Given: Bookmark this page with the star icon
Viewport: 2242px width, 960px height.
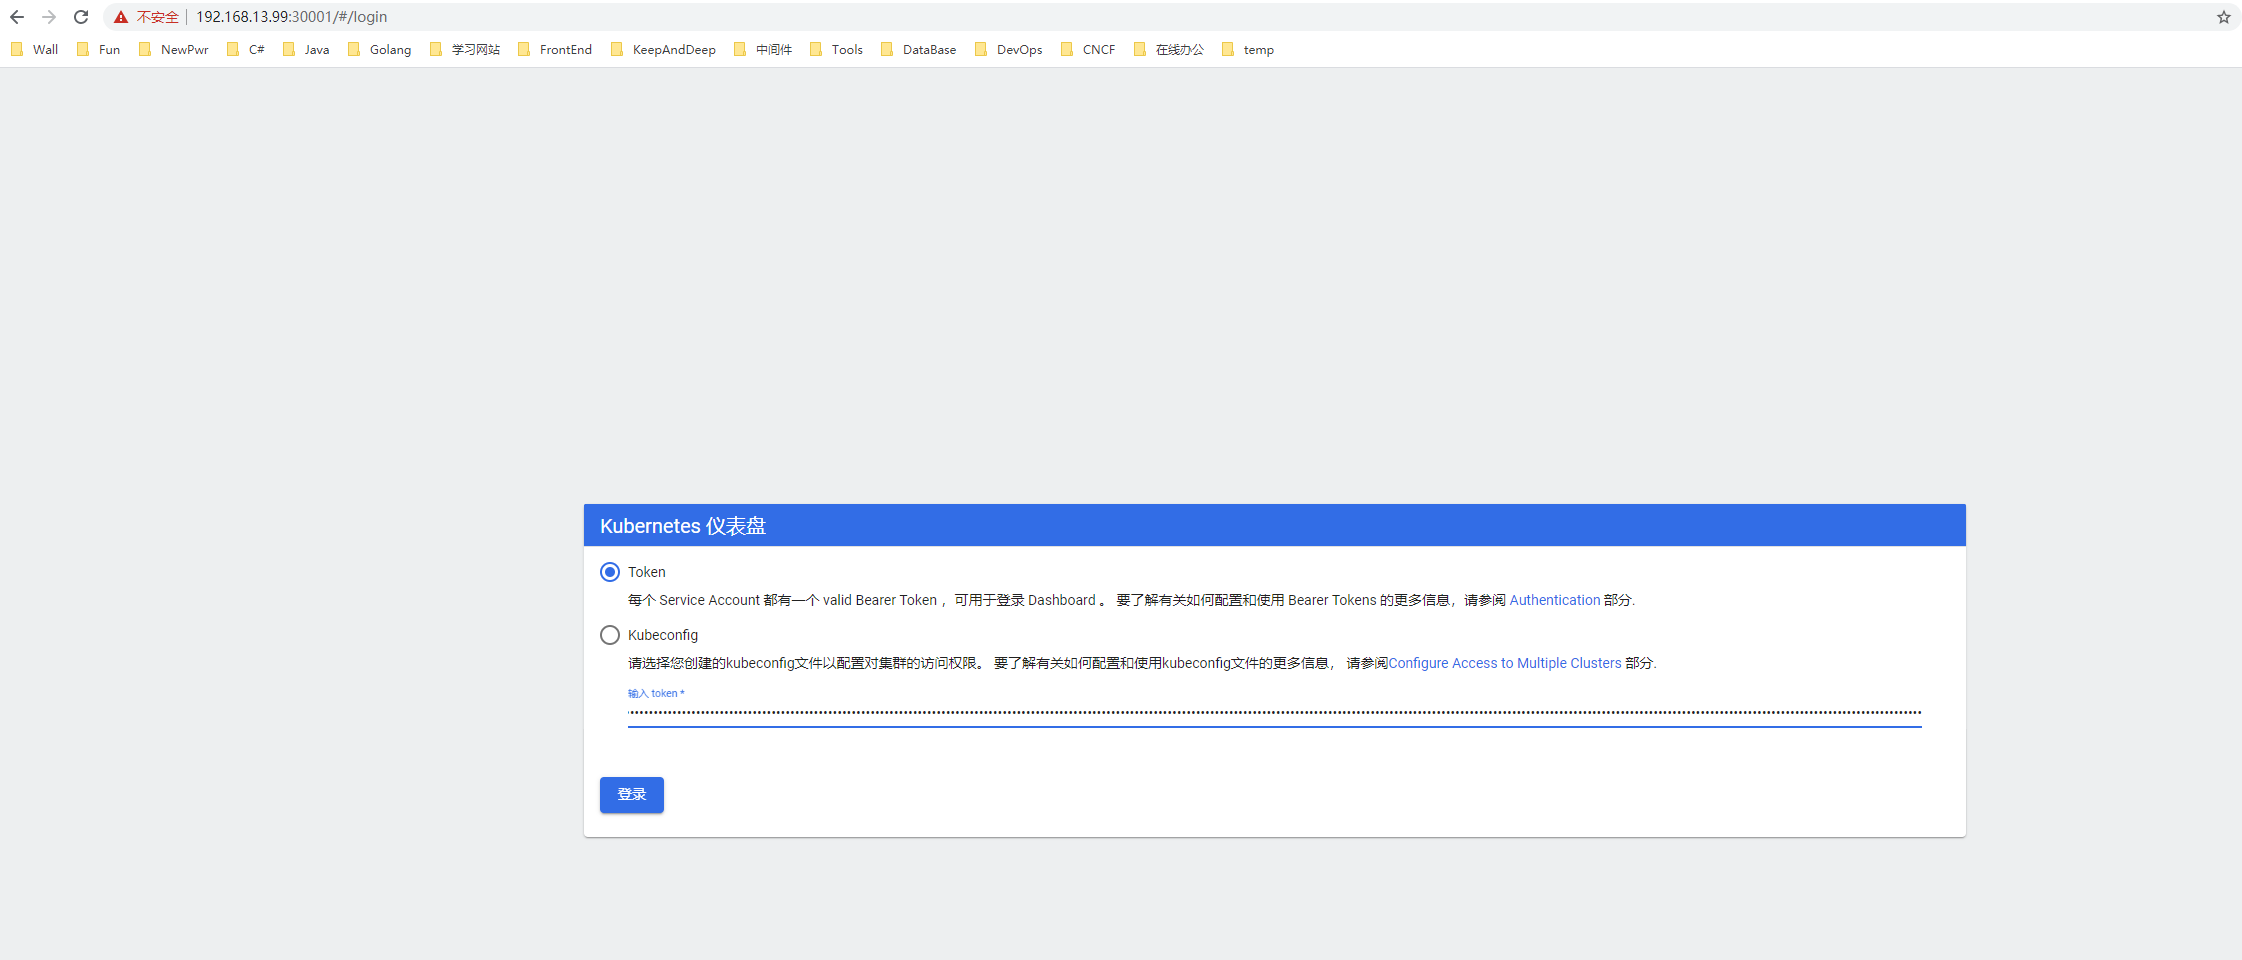Looking at the screenshot, I should tap(2223, 17).
